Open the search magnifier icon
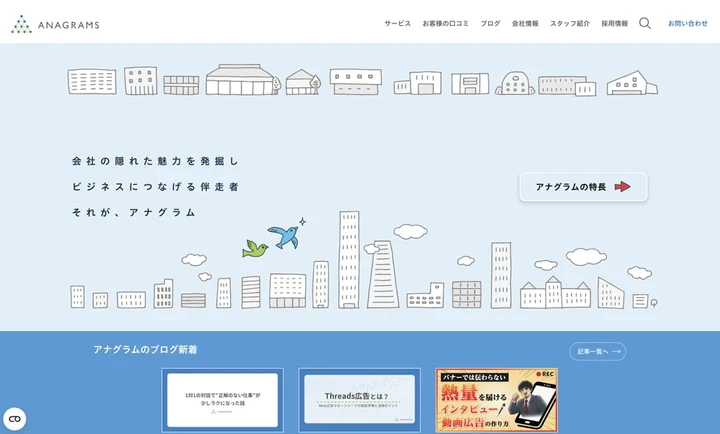 point(645,23)
